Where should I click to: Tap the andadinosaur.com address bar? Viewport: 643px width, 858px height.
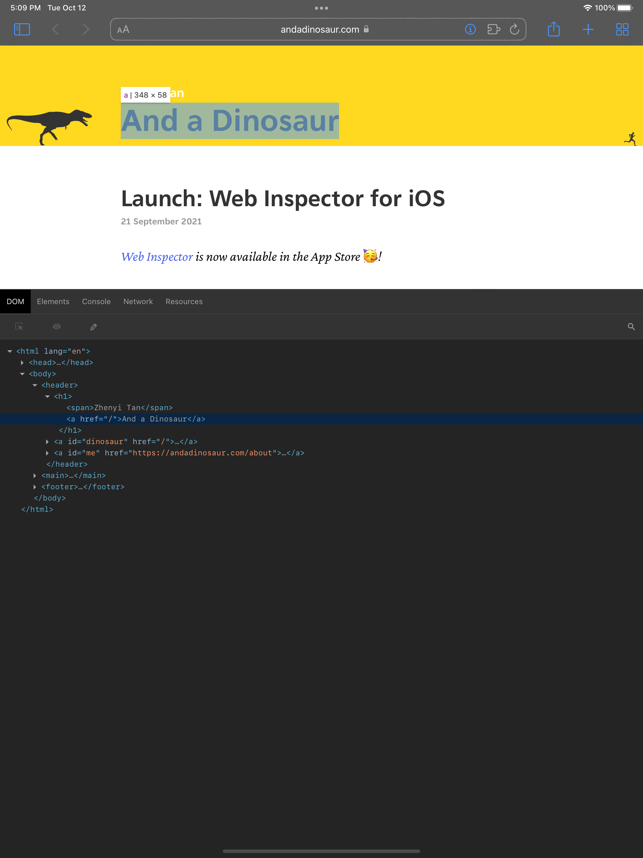click(x=318, y=30)
